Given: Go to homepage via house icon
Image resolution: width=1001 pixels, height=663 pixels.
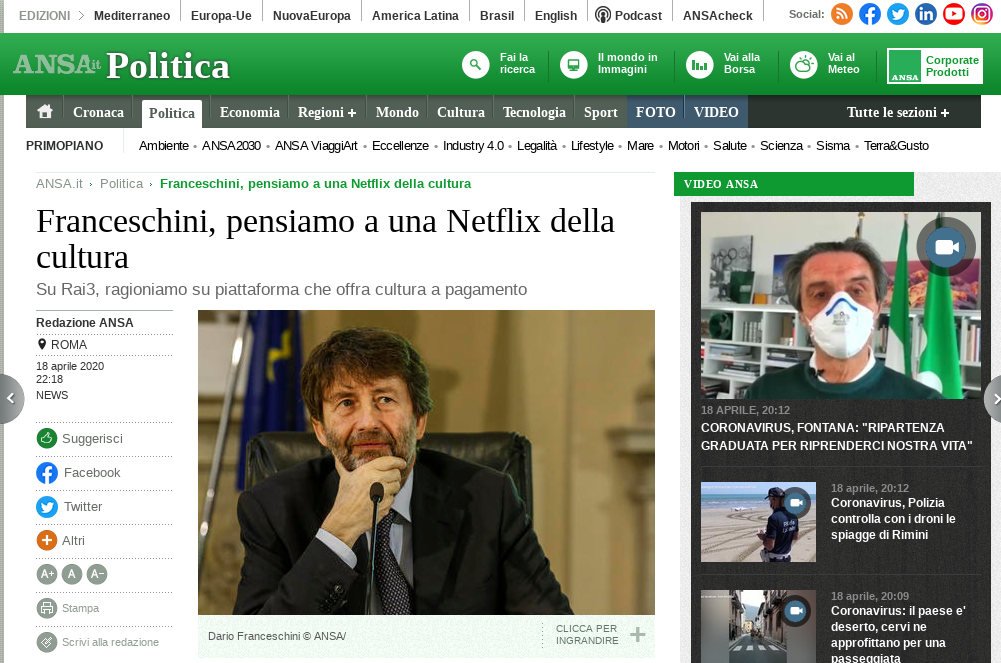Looking at the screenshot, I should (45, 112).
